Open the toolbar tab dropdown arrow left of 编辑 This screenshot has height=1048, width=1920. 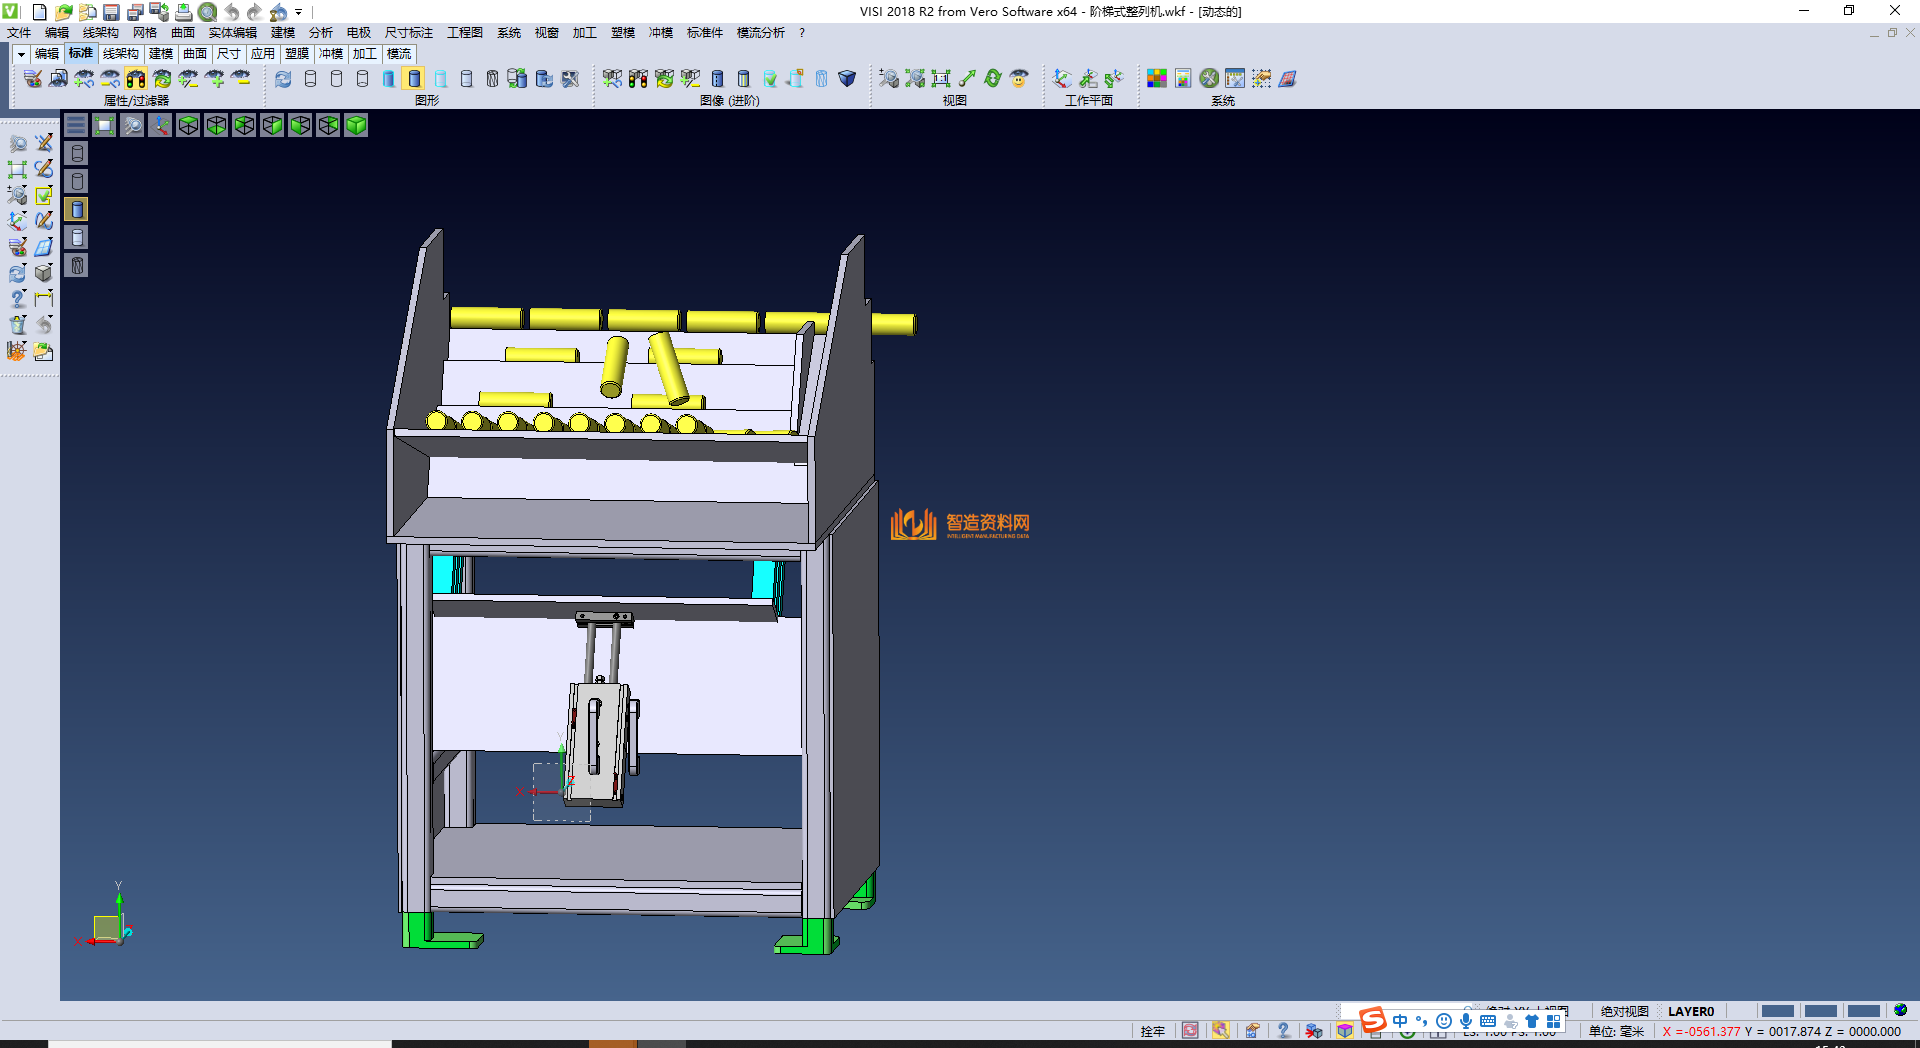pos(20,54)
